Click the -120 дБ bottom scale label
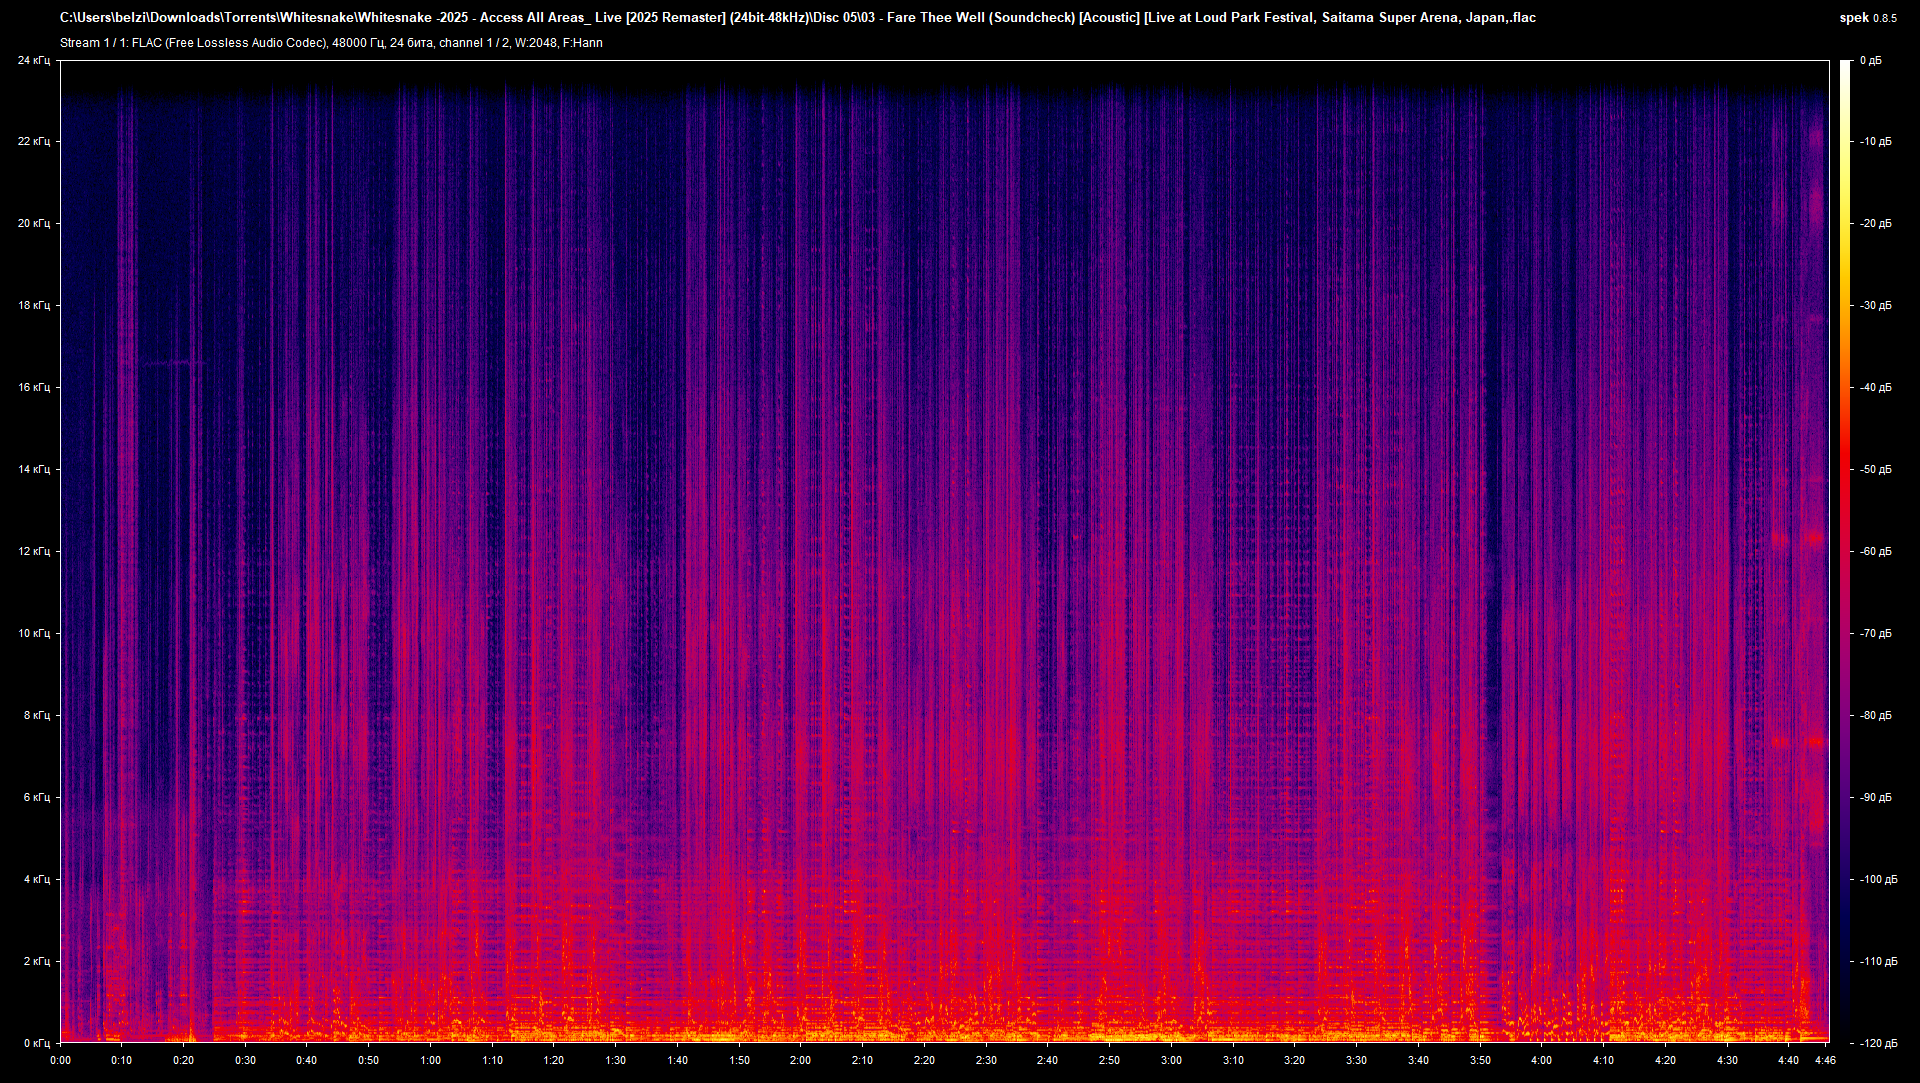This screenshot has height=1083, width=1920. point(1877,1043)
